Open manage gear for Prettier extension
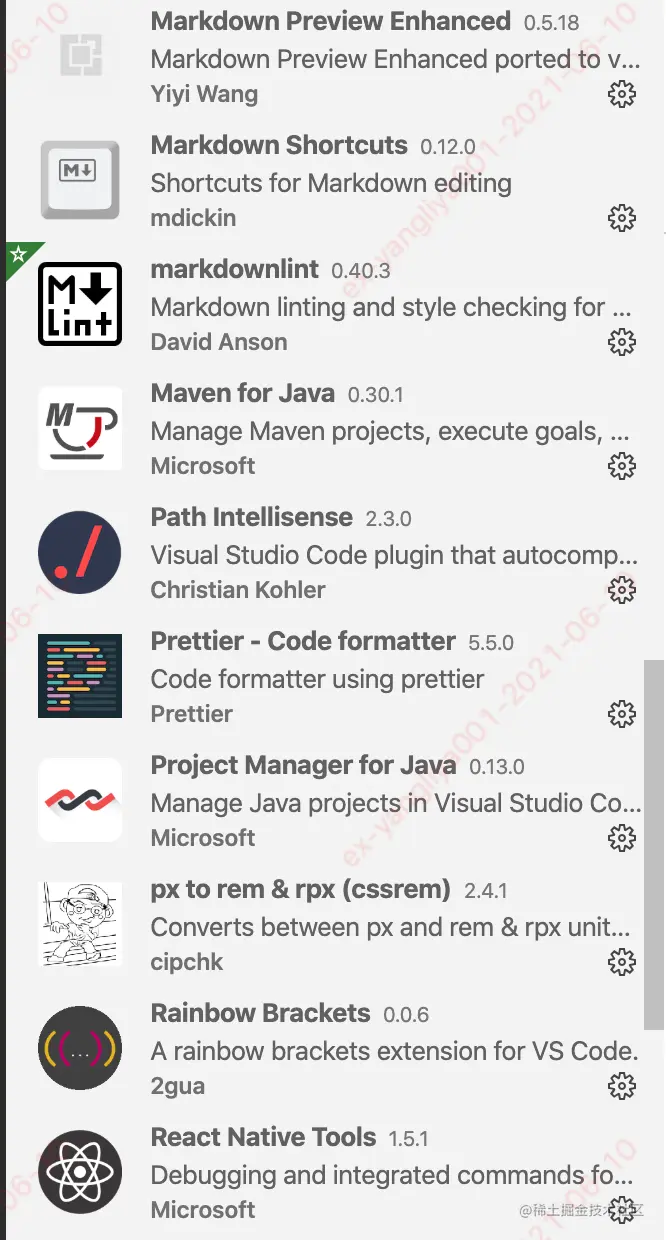This screenshot has width=666, height=1240. [622, 714]
